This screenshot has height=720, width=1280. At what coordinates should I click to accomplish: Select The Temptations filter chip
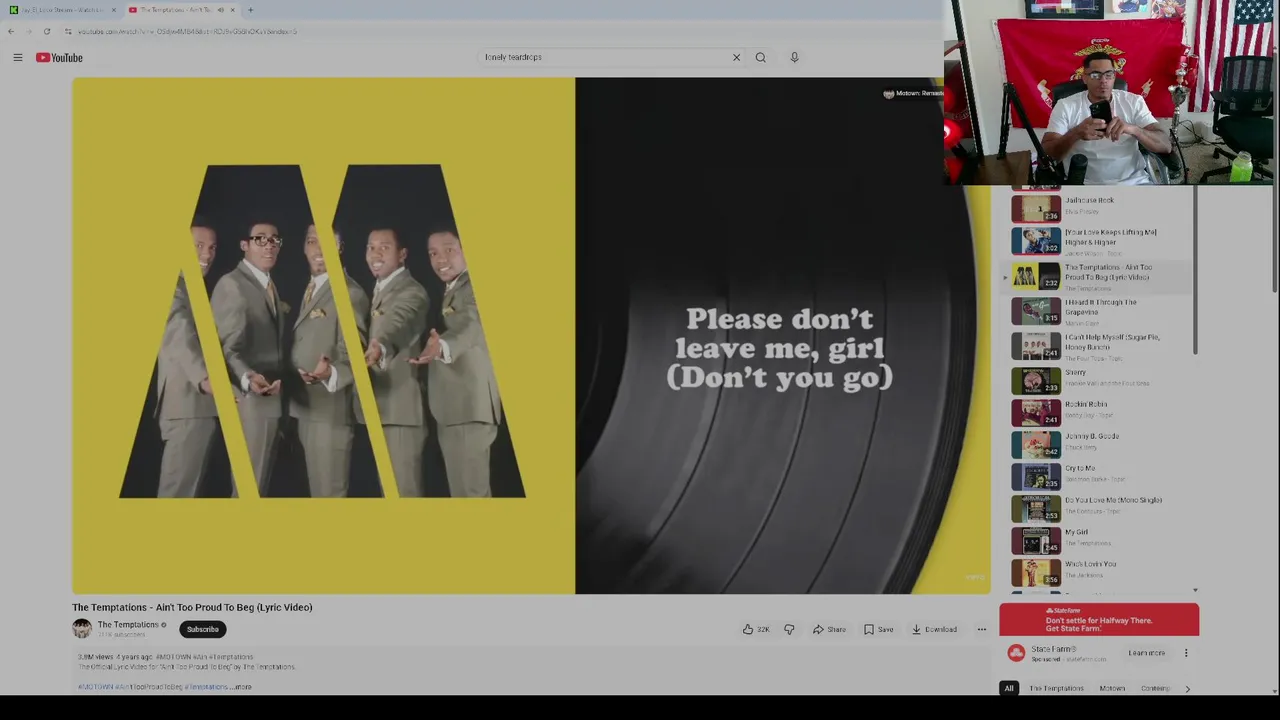click(1056, 688)
